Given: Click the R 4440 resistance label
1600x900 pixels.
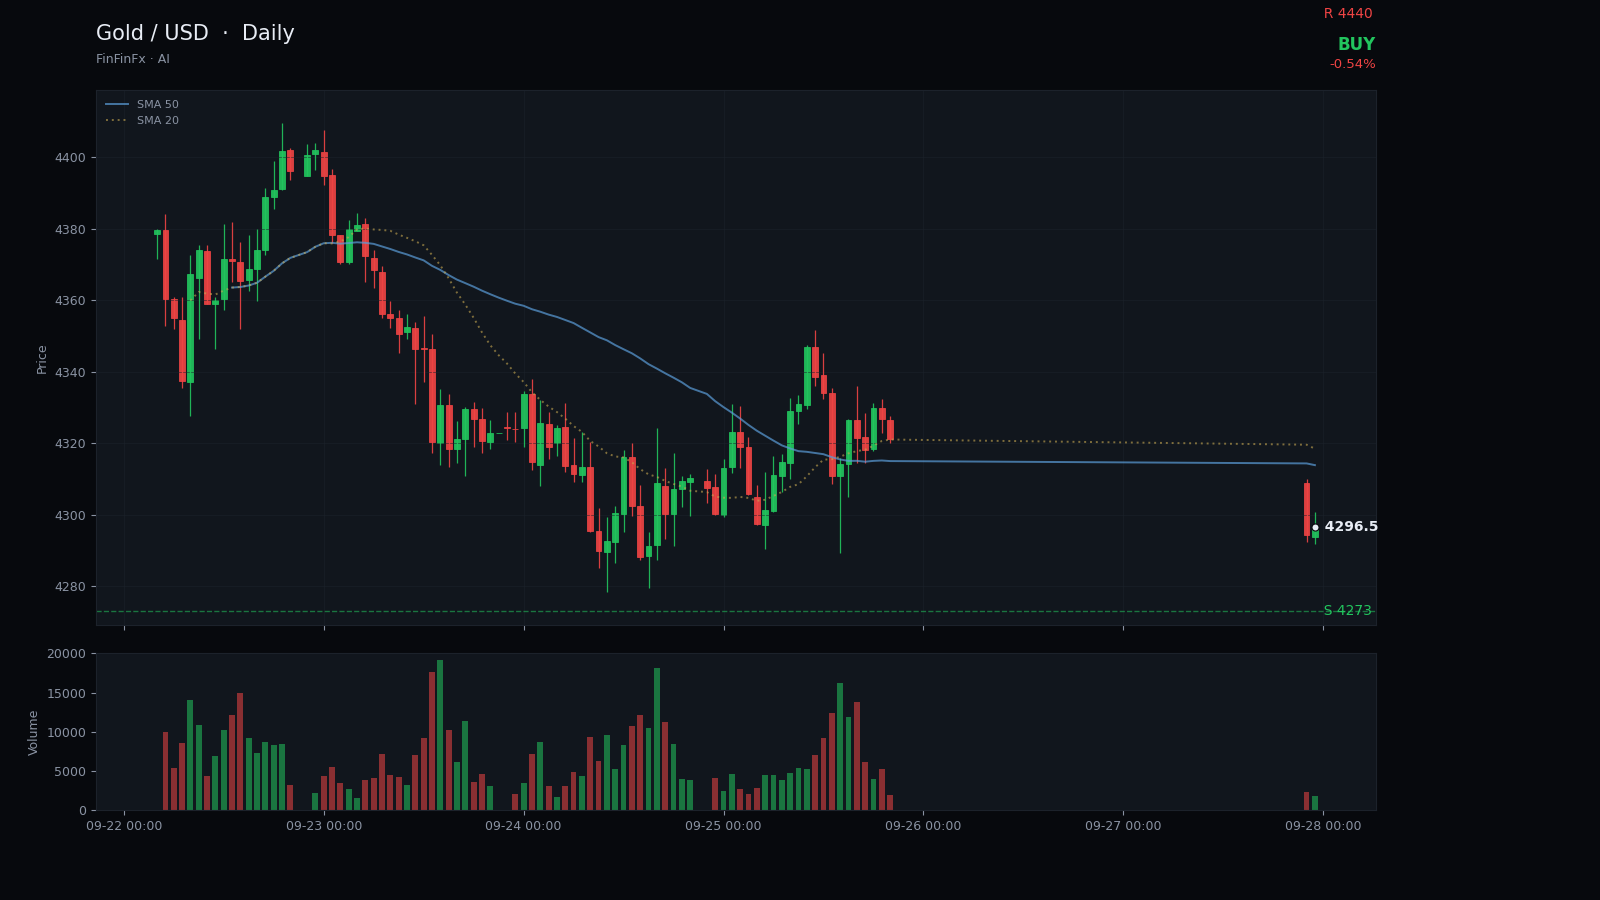Looking at the screenshot, I should [1348, 14].
